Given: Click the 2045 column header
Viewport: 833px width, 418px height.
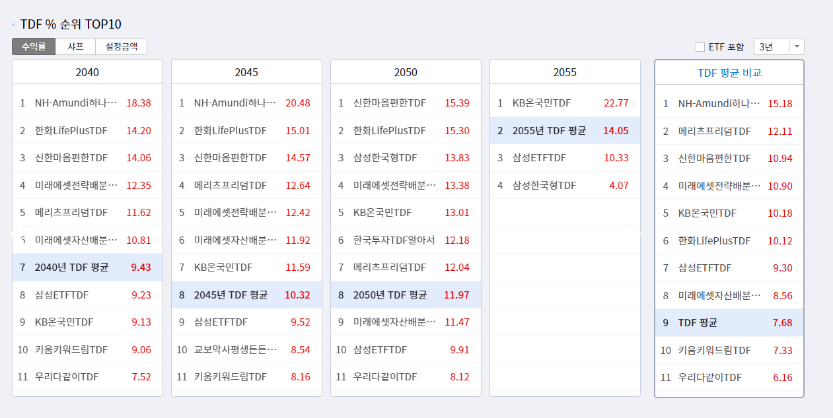Looking at the screenshot, I should pyautogui.click(x=246, y=73).
